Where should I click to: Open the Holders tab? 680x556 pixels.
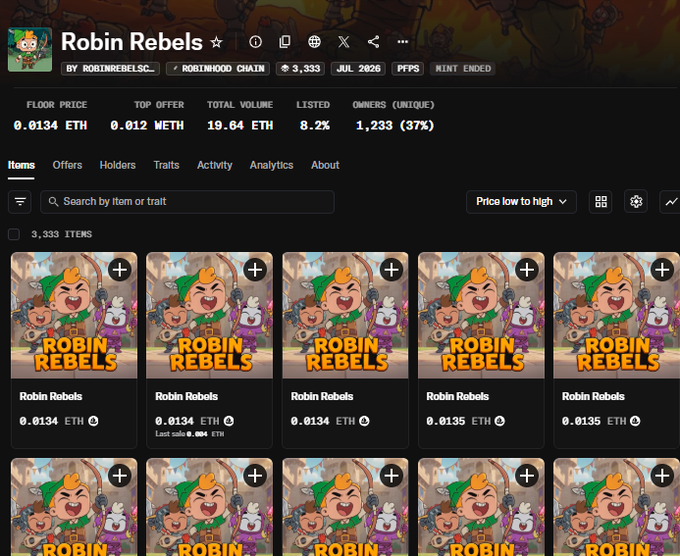pos(118,165)
